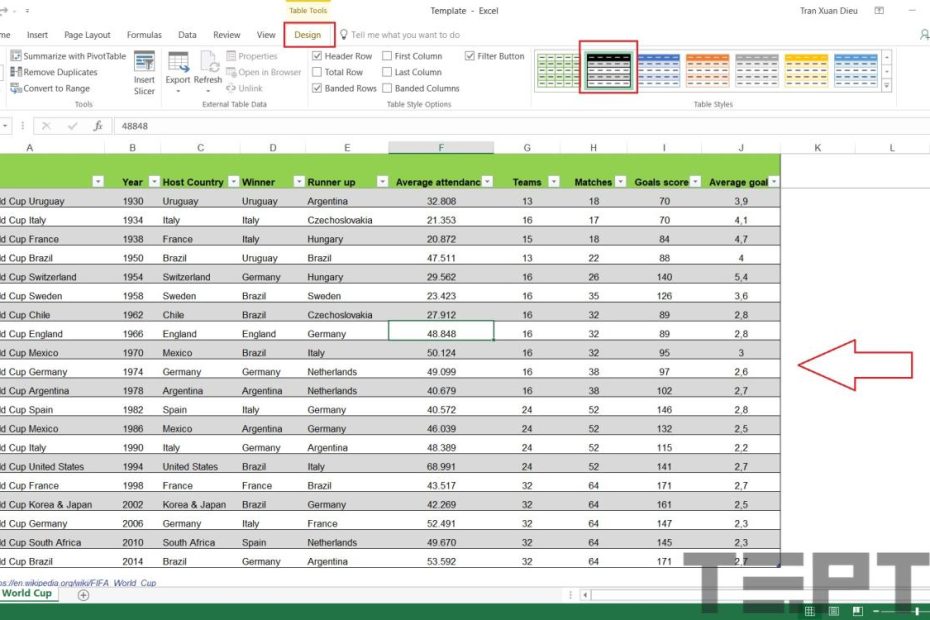The width and height of the screenshot is (930, 620).
Task: Refresh external table data
Action: pos(208,66)
